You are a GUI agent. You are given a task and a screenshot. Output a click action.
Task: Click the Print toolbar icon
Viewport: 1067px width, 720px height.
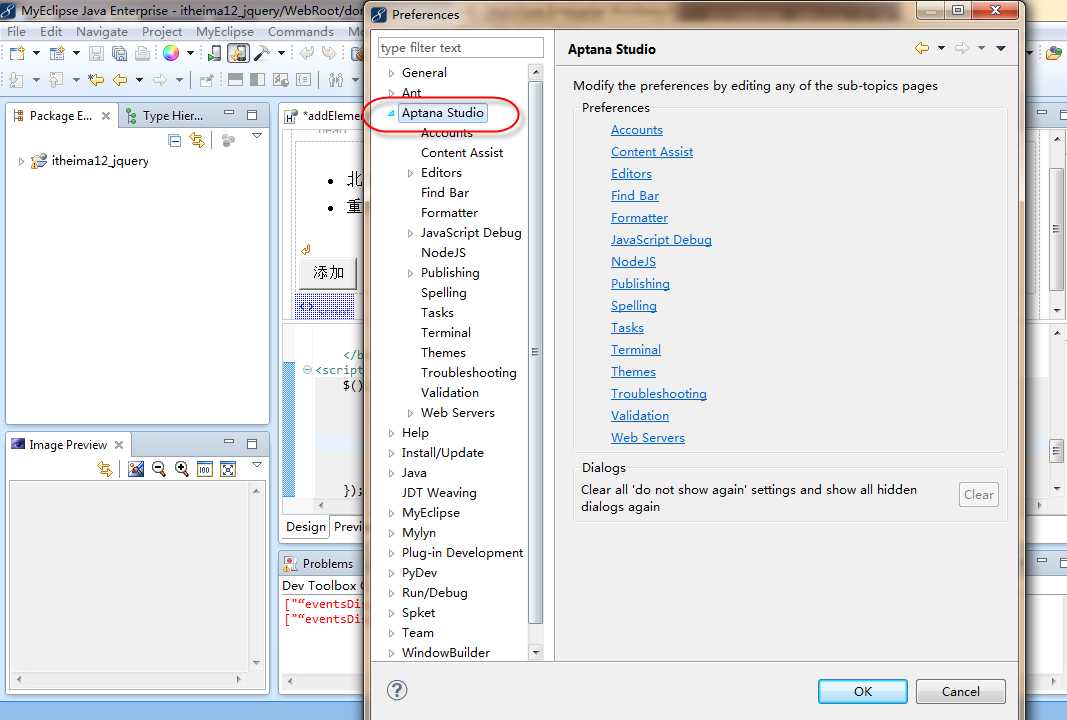(142, 53)
